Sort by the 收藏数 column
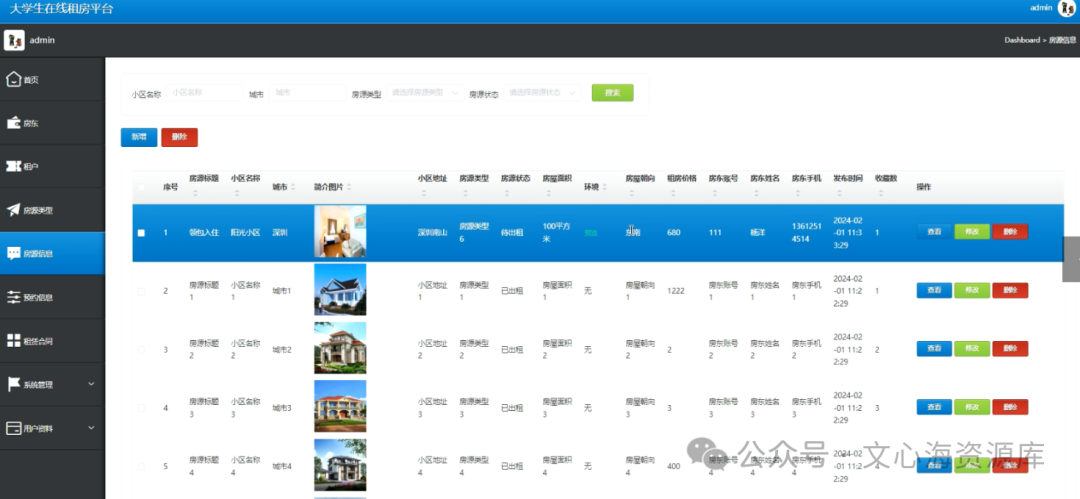 point(880,194)
